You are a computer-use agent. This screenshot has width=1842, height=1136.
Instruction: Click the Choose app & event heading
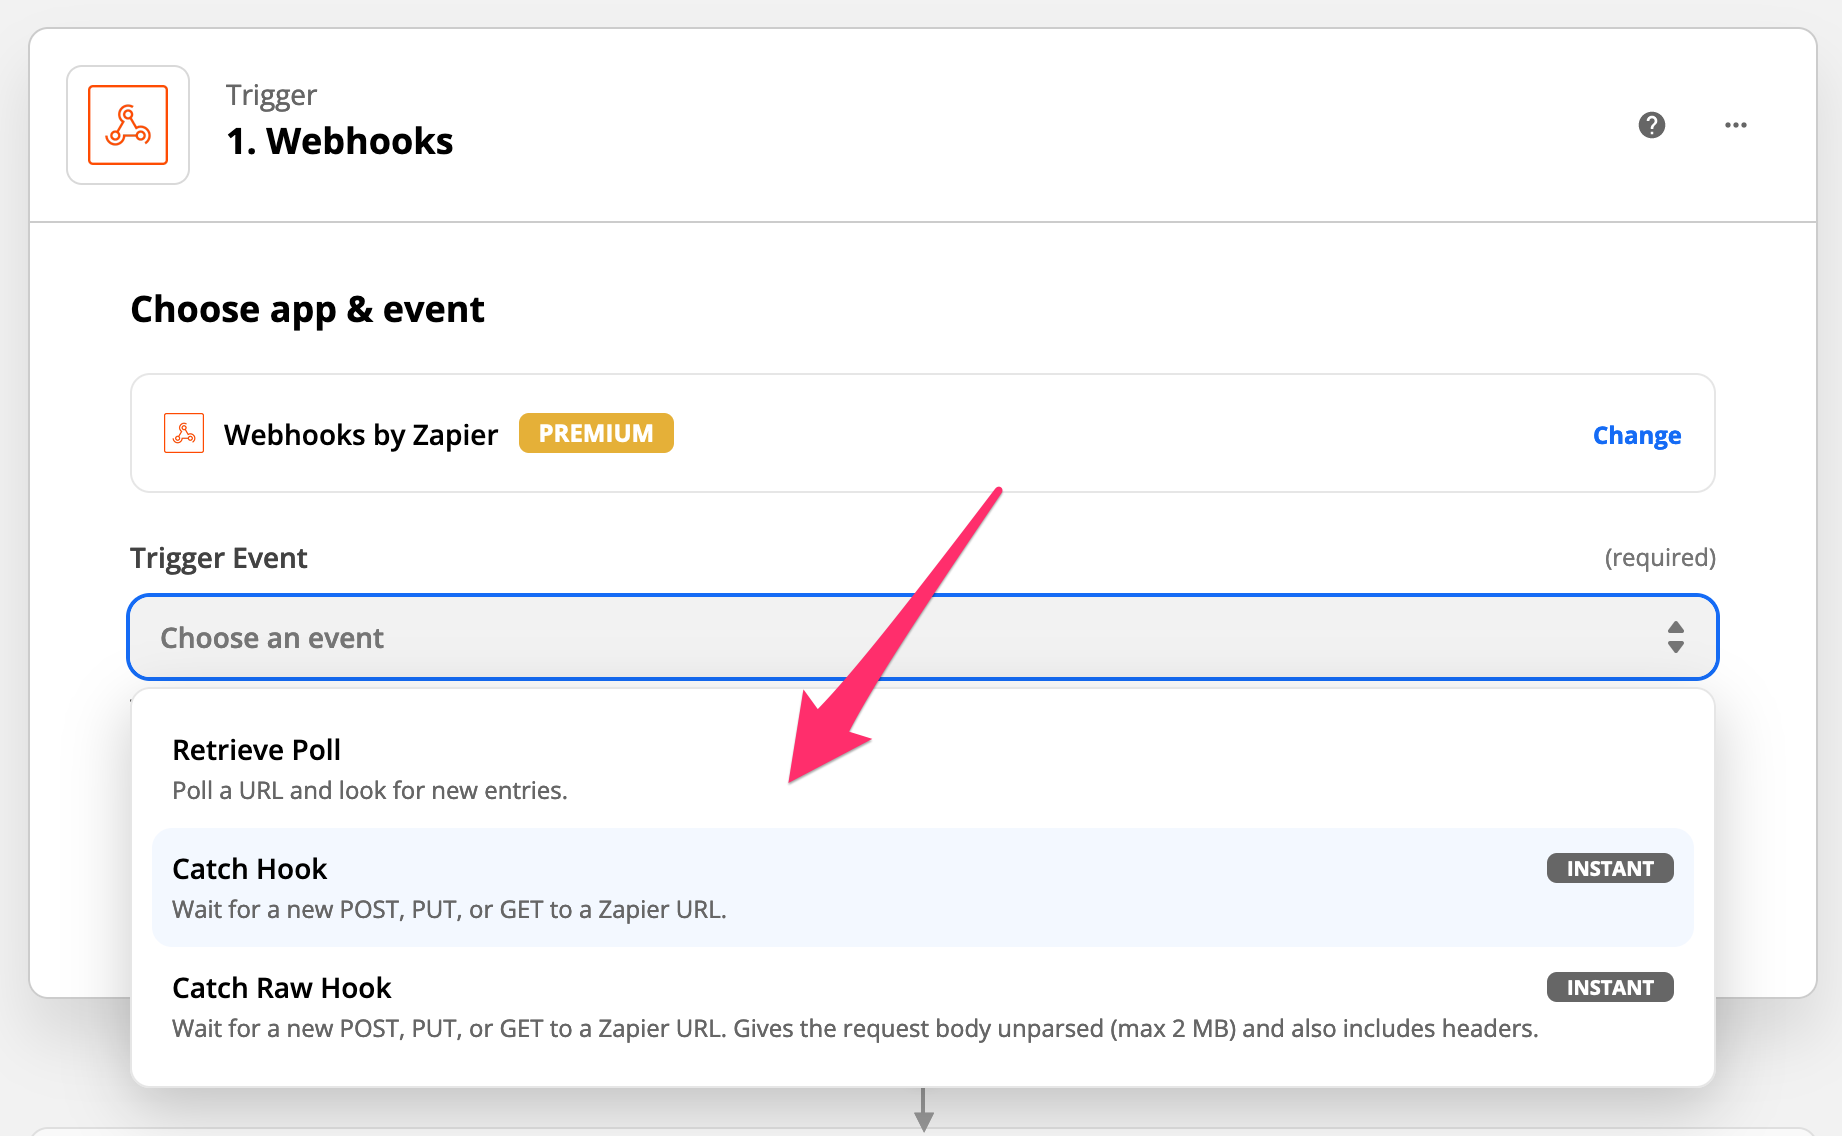click(307, 310)
